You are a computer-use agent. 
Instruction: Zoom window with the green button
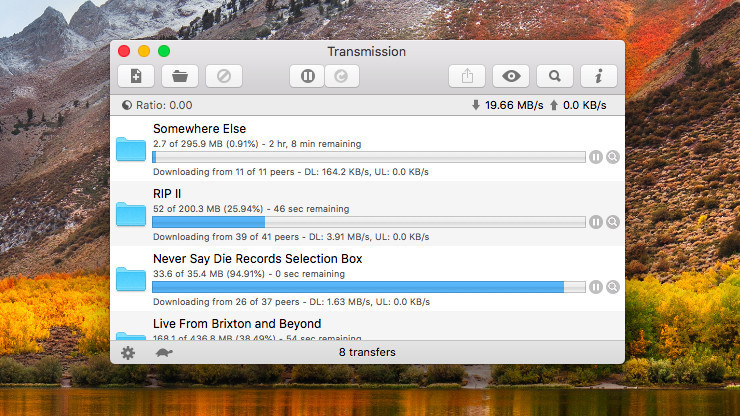point(164,51)
